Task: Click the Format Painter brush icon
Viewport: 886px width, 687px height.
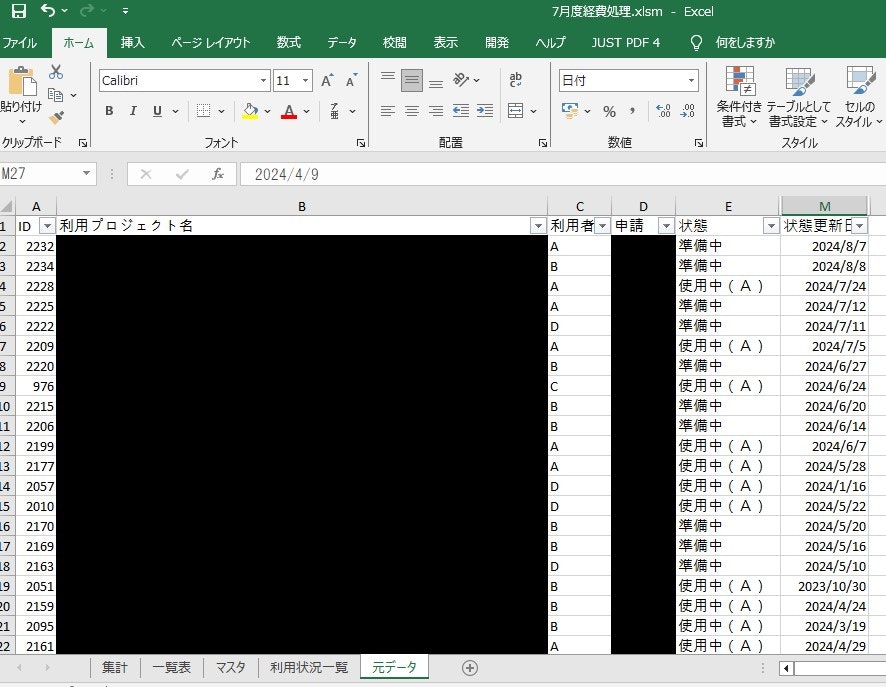Action: click(55, 118)
